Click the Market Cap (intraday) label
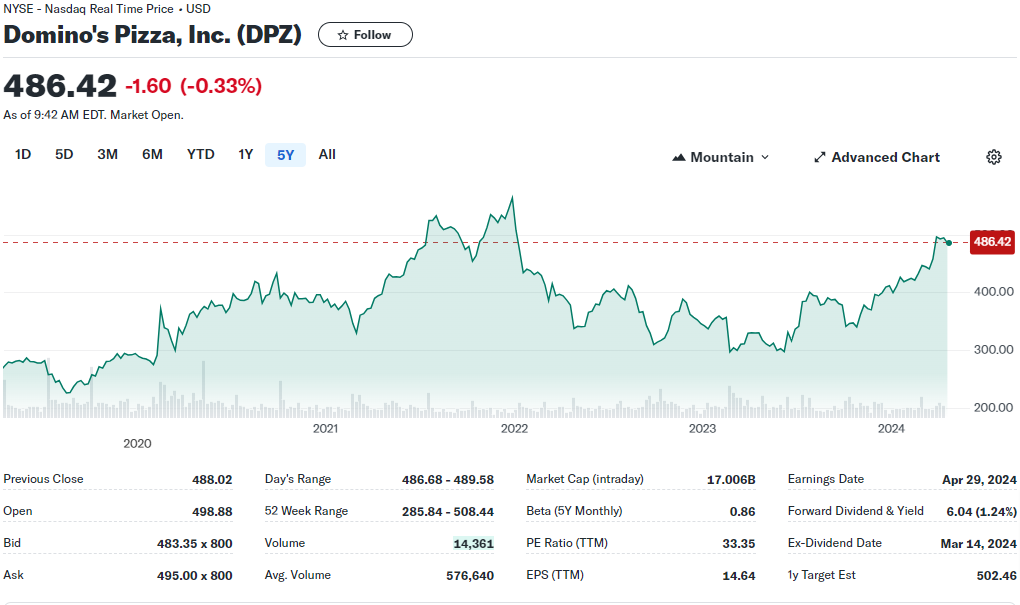The width and height of the screenshot is (1020, 605). click(x=585, y=479)
